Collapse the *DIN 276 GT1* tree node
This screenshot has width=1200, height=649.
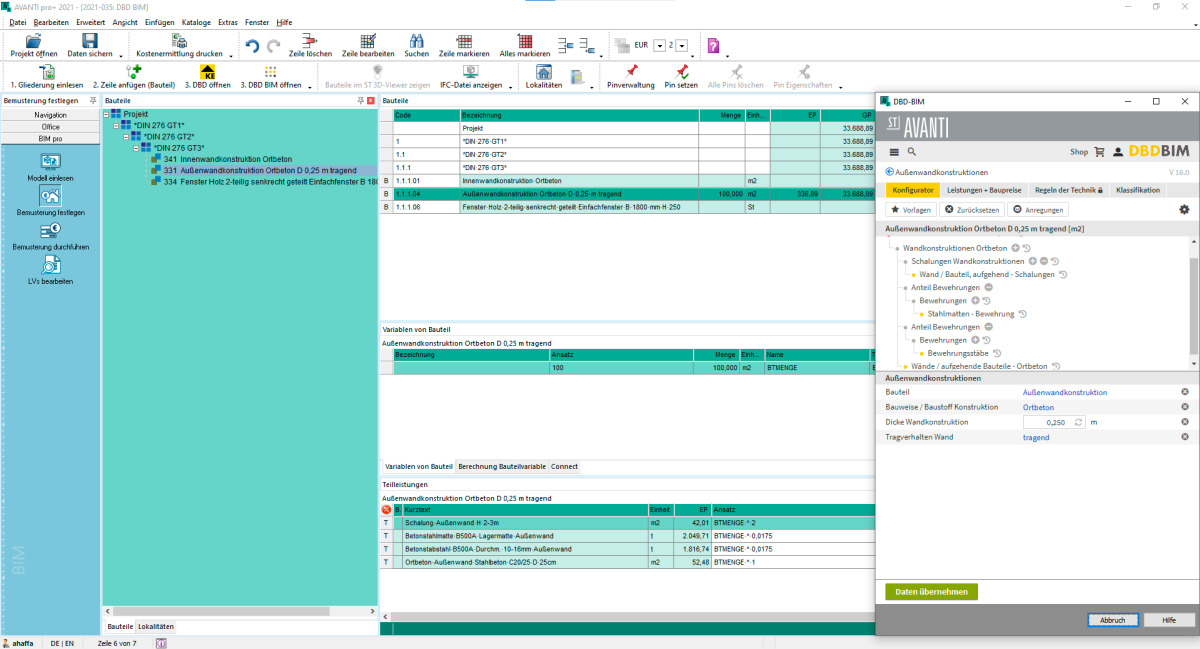[x=117, y=126]
